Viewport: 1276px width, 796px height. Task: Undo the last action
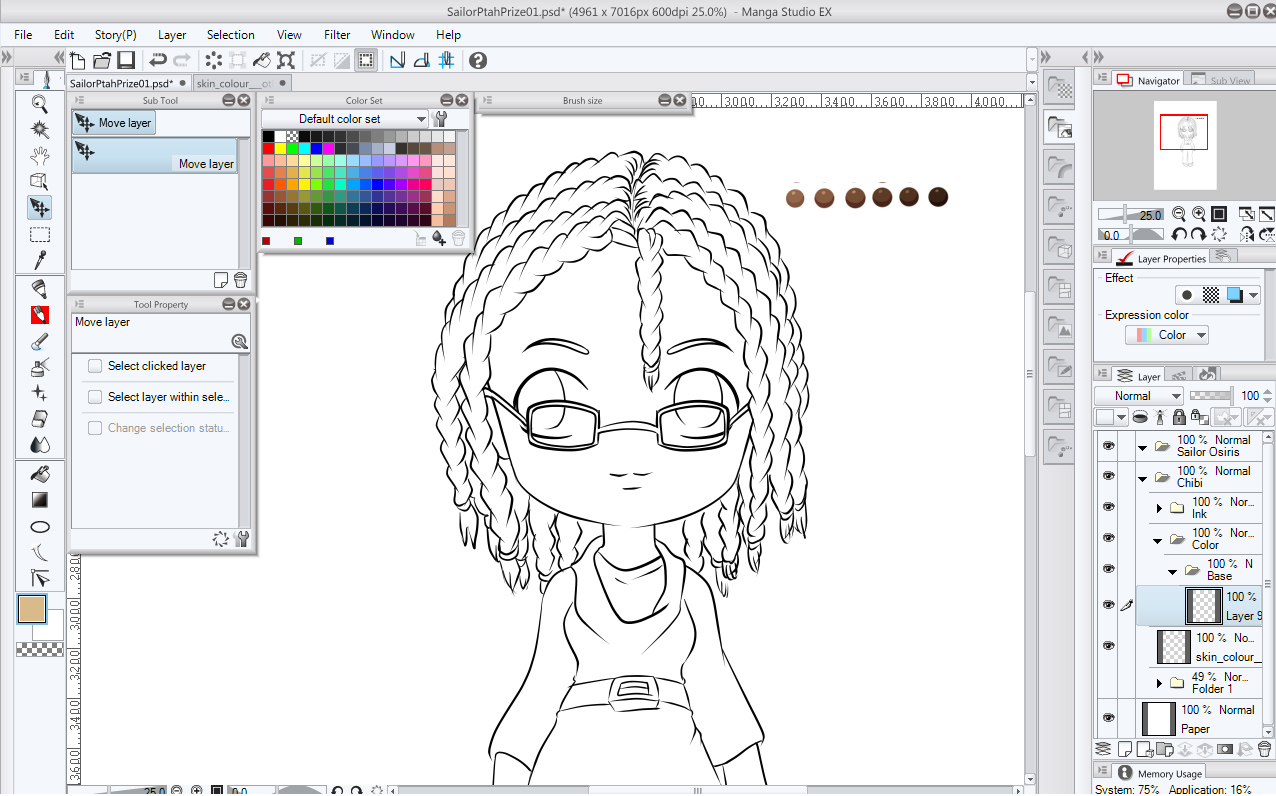(x=157, y=60)
